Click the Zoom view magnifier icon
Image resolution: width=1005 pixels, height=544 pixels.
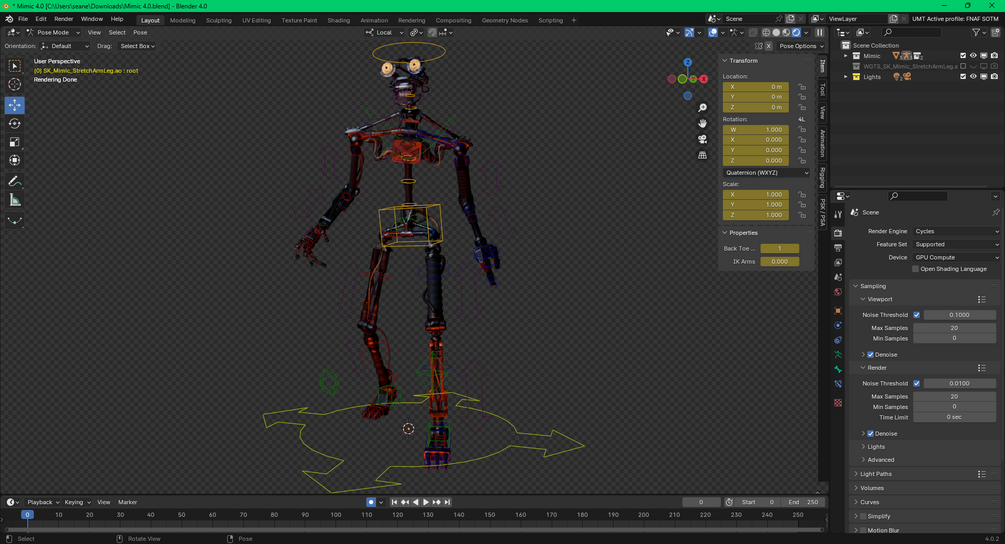click(x=702, y=108)
